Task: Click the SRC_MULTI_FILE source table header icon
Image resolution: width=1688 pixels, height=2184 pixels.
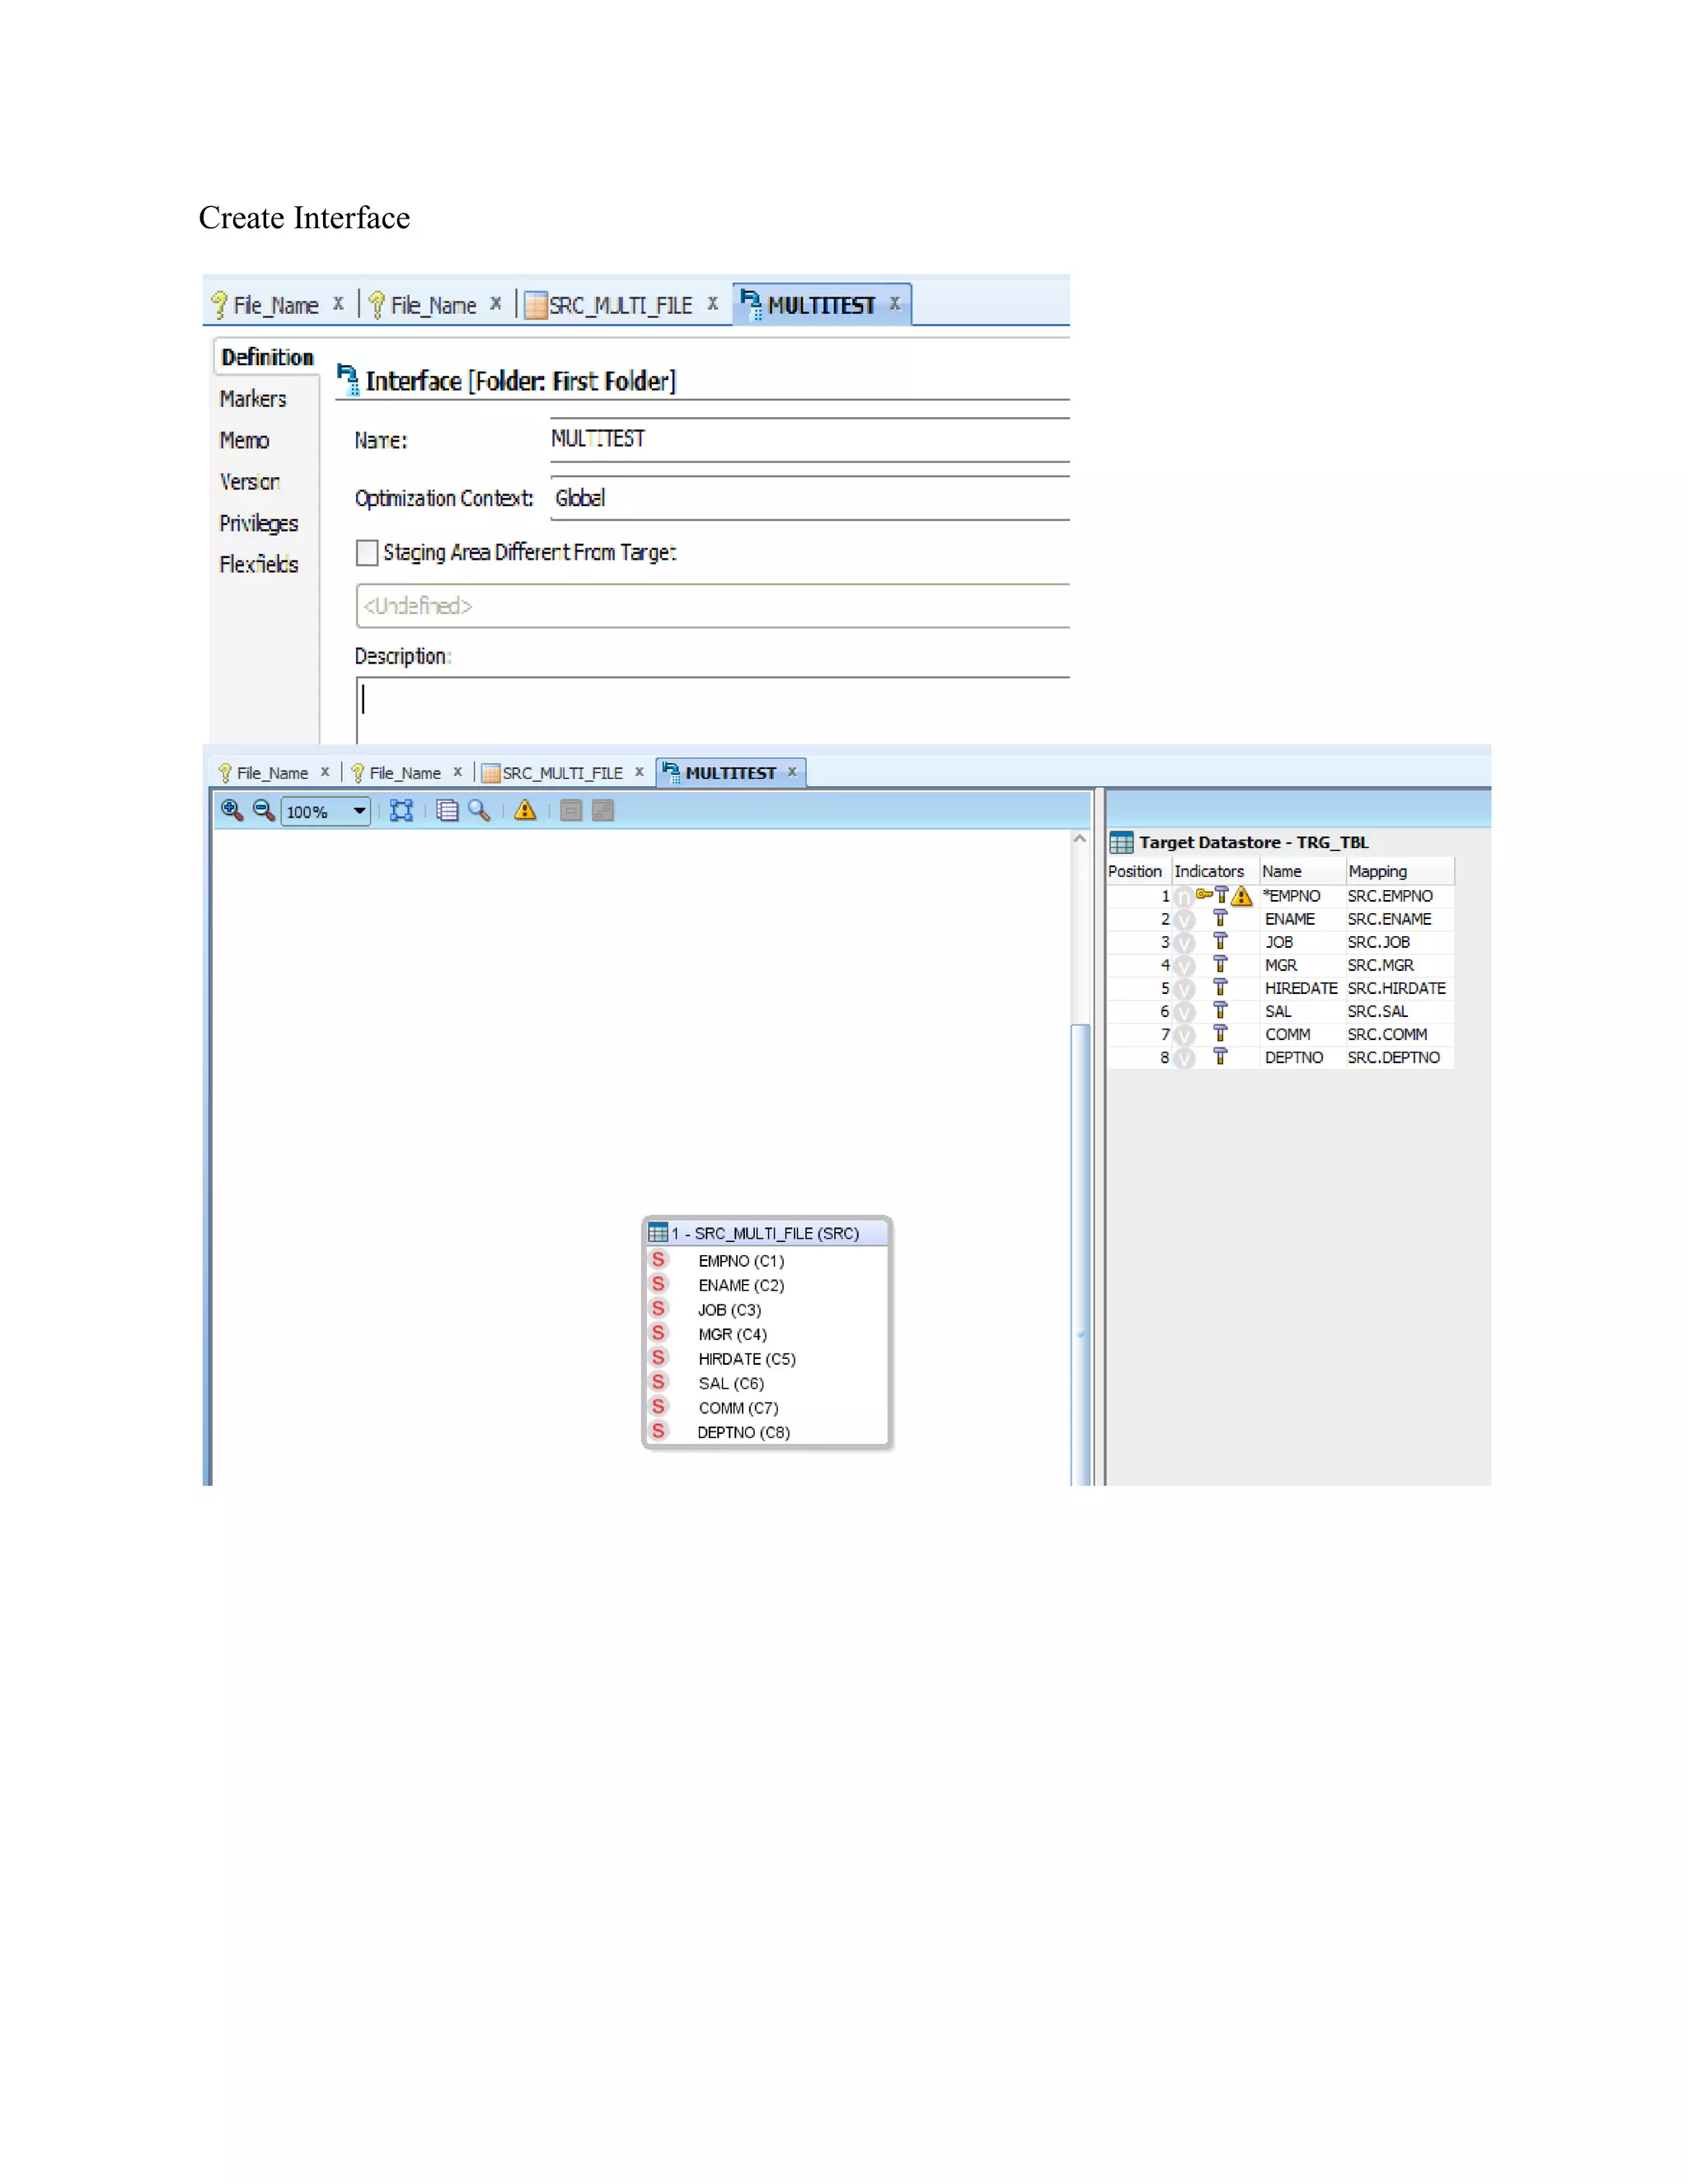Action: [x=658, y=1232]
